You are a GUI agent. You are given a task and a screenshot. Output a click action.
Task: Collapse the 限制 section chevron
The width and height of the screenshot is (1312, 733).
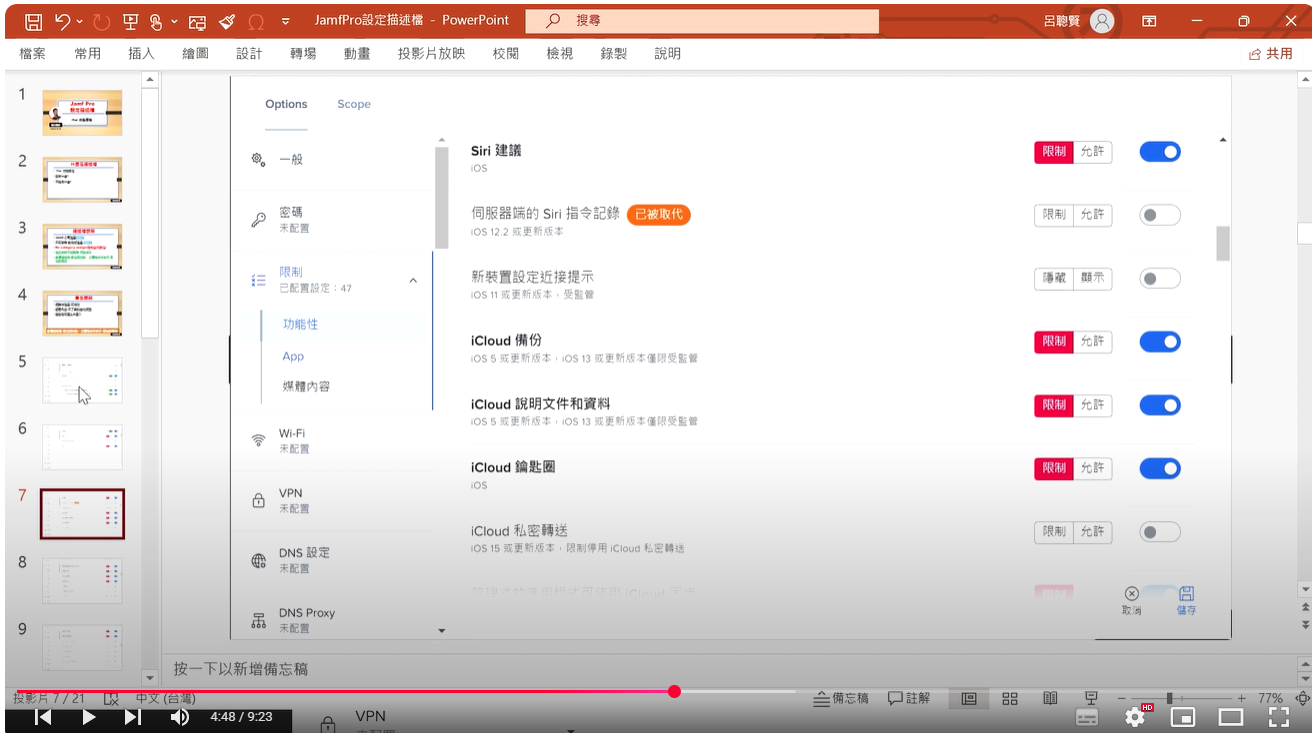click(413, 281)
